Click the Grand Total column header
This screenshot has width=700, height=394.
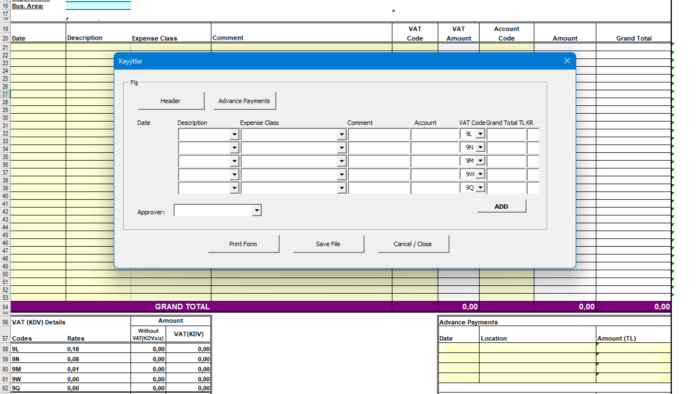(x=634, y=38)
